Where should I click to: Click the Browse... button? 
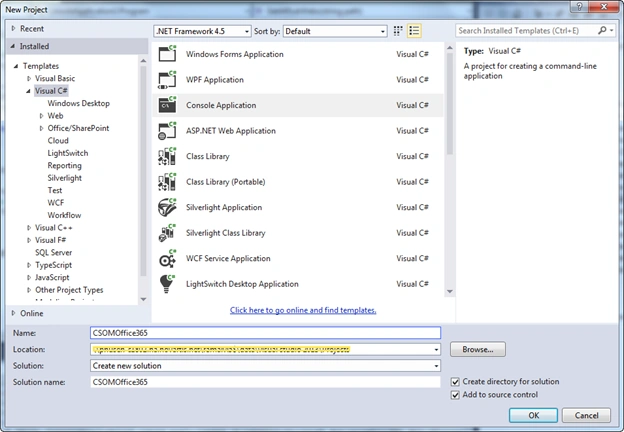[478, 349]
